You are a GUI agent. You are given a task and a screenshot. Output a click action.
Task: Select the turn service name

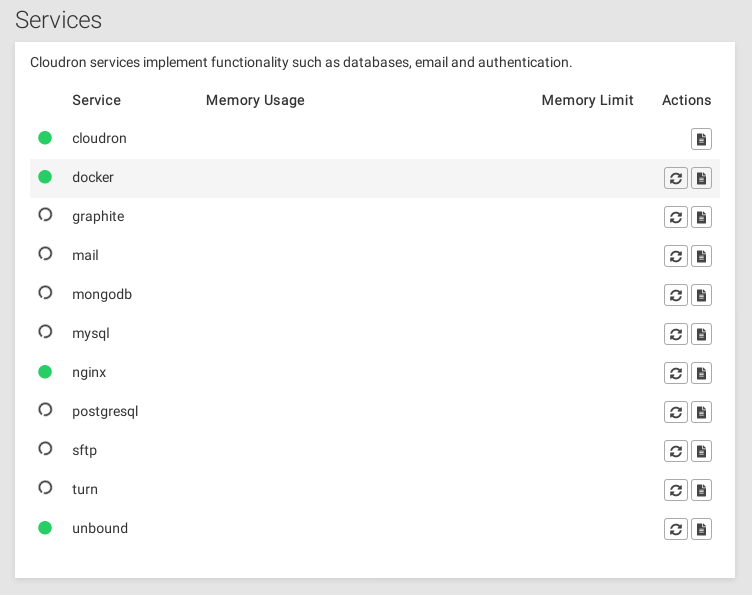pyautogui.click(x=85, y=490)
